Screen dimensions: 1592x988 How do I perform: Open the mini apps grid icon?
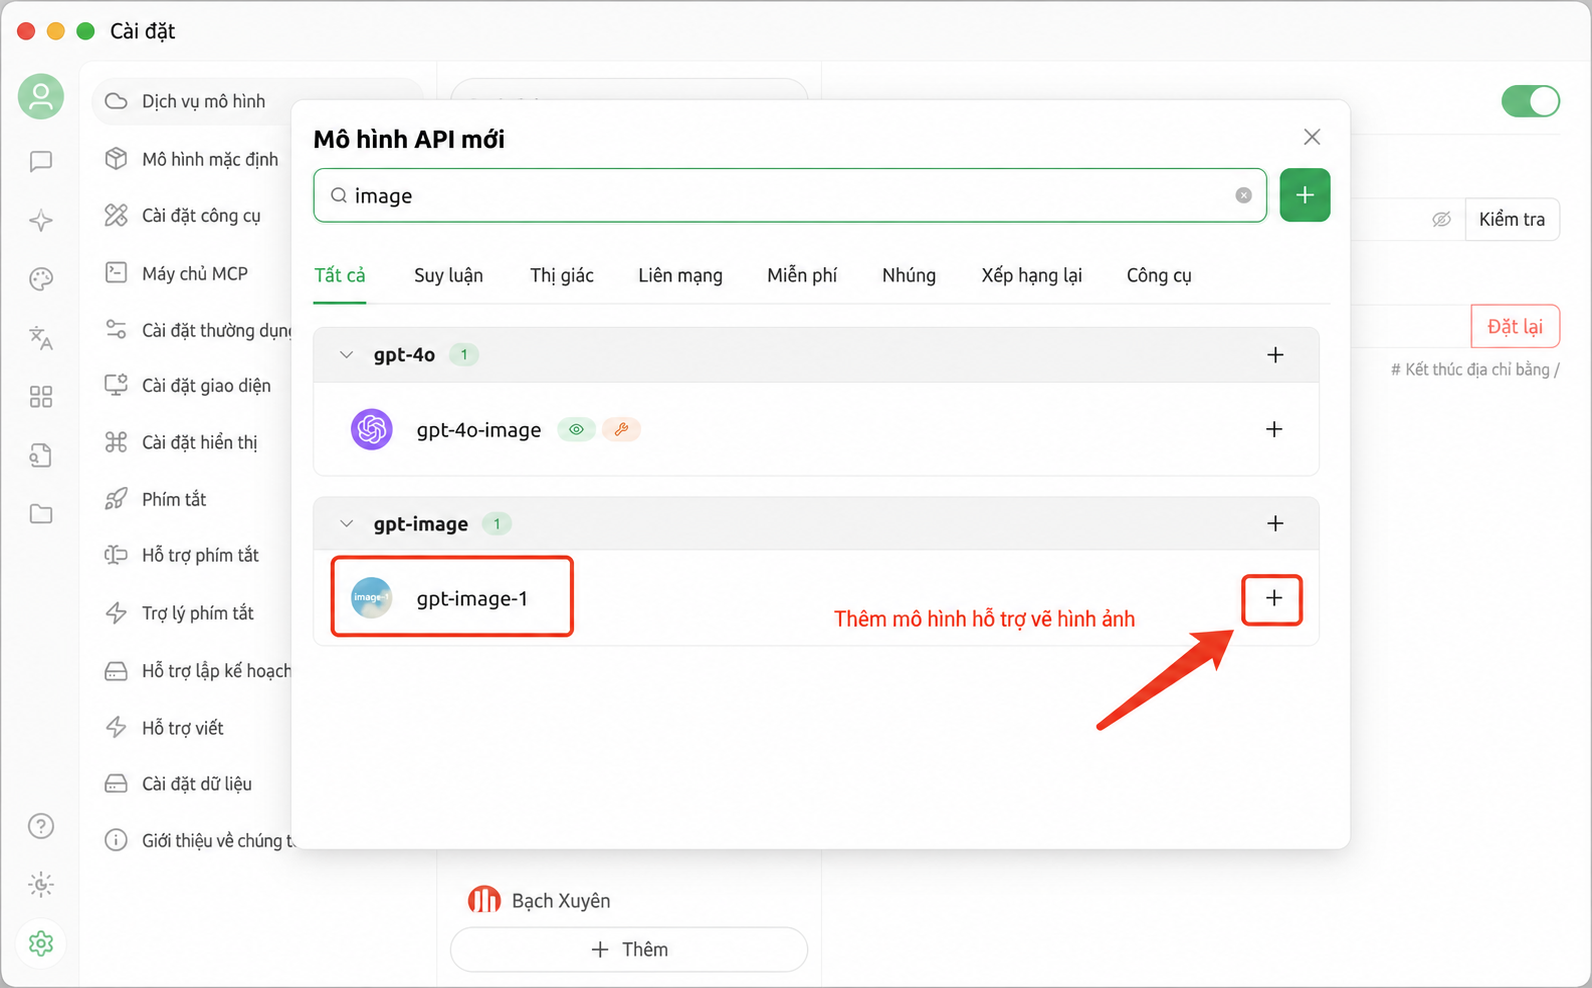coord(41,397)
